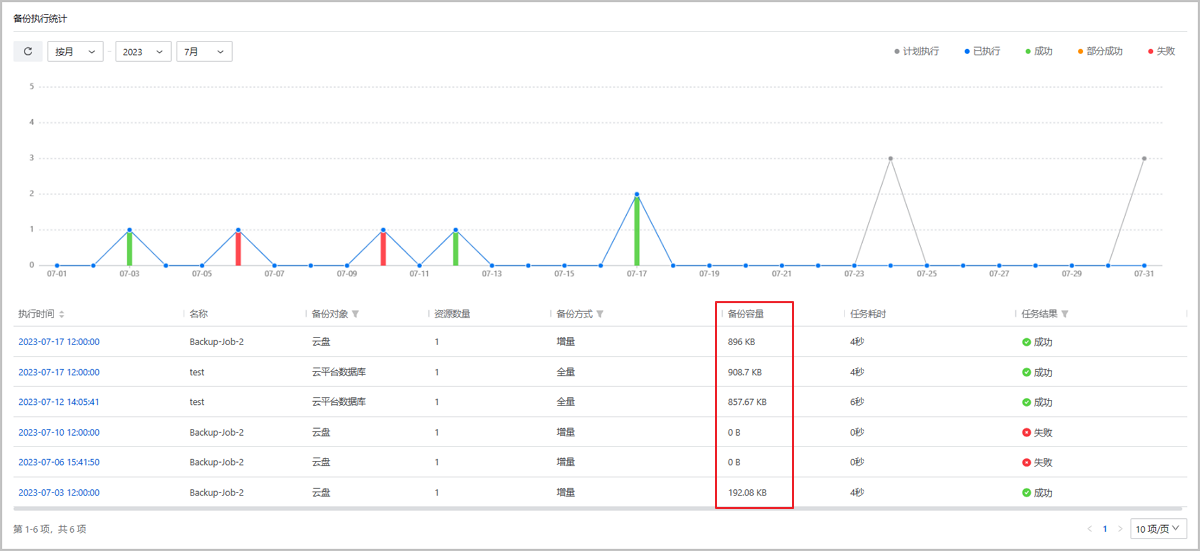Screen dimensions: 1200x551
Task: Expand the 10 项/页 page size selector
Action: pyautogui.click(x=1158, y=528)
